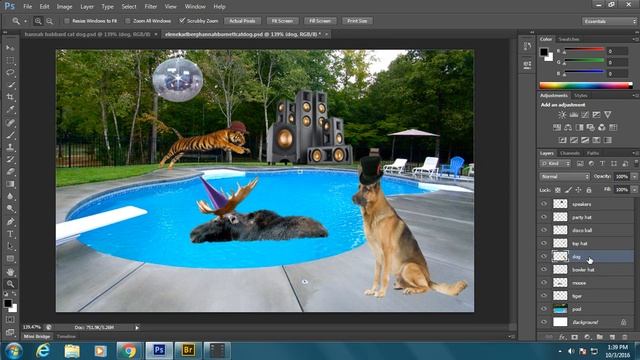Select the Pen tool

click(x=10, y=222)
